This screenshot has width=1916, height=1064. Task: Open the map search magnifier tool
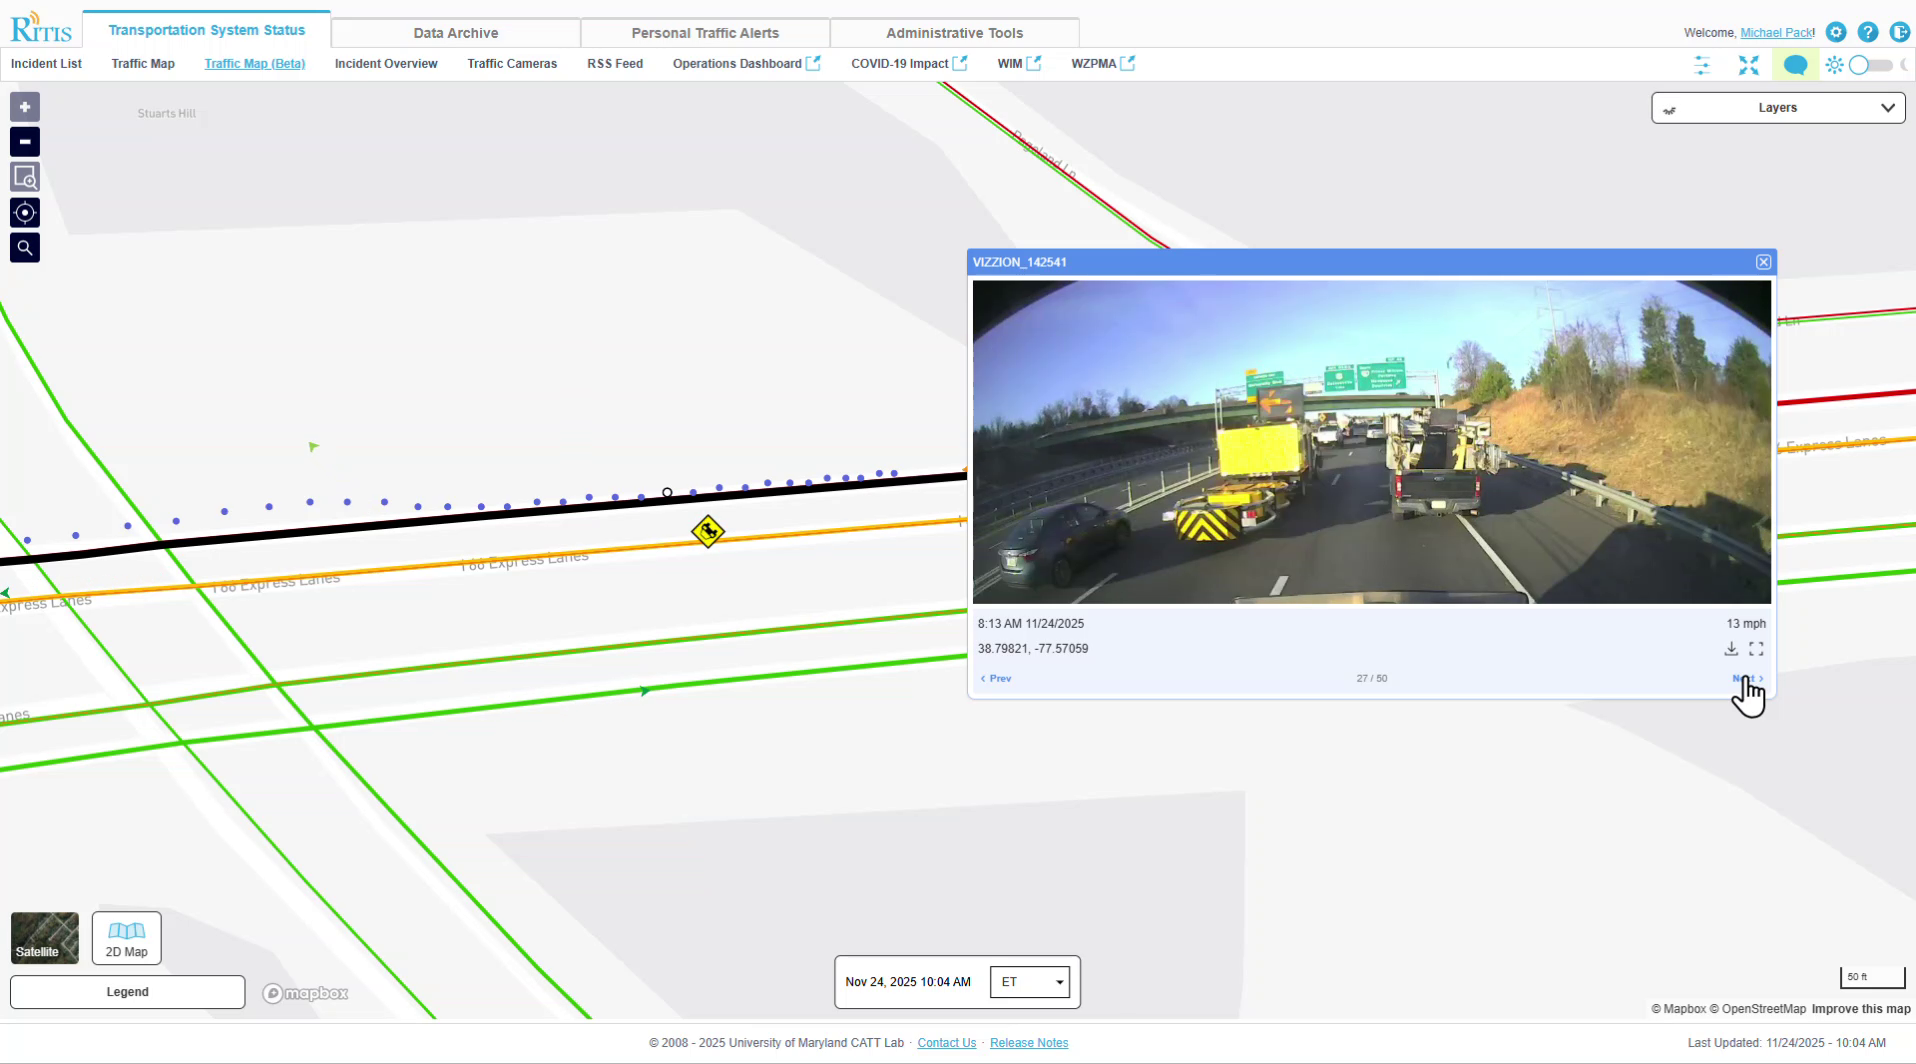(x=25, y=247)
